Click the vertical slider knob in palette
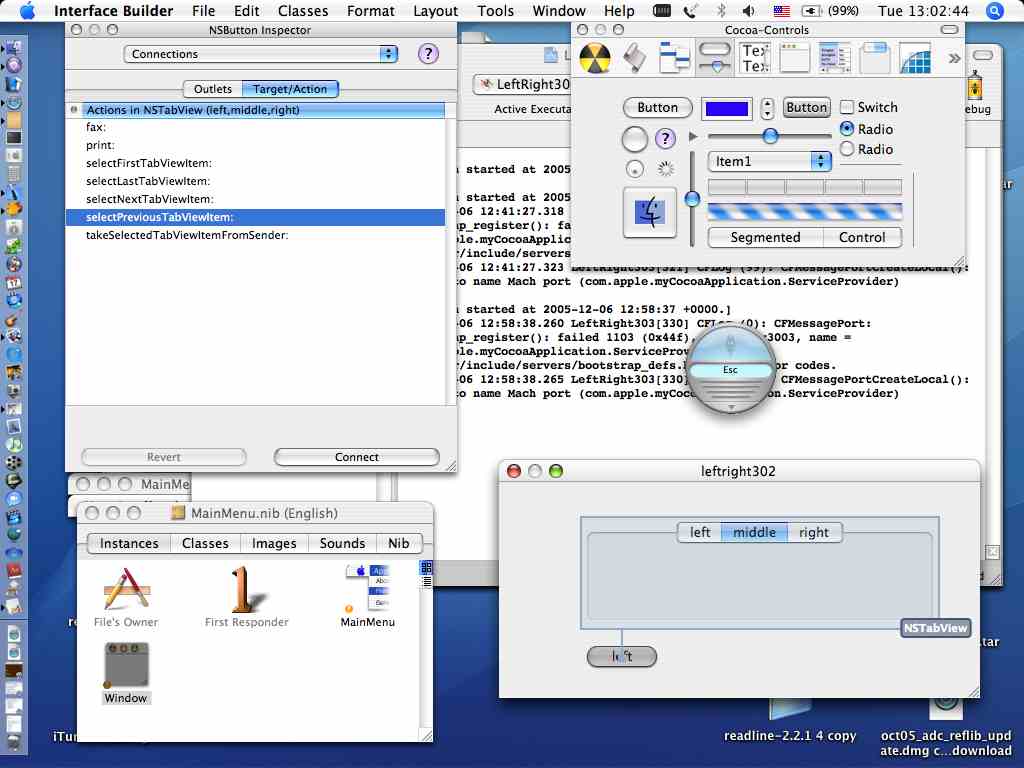The image size is (1024, 768). click(x=692, y=198)
